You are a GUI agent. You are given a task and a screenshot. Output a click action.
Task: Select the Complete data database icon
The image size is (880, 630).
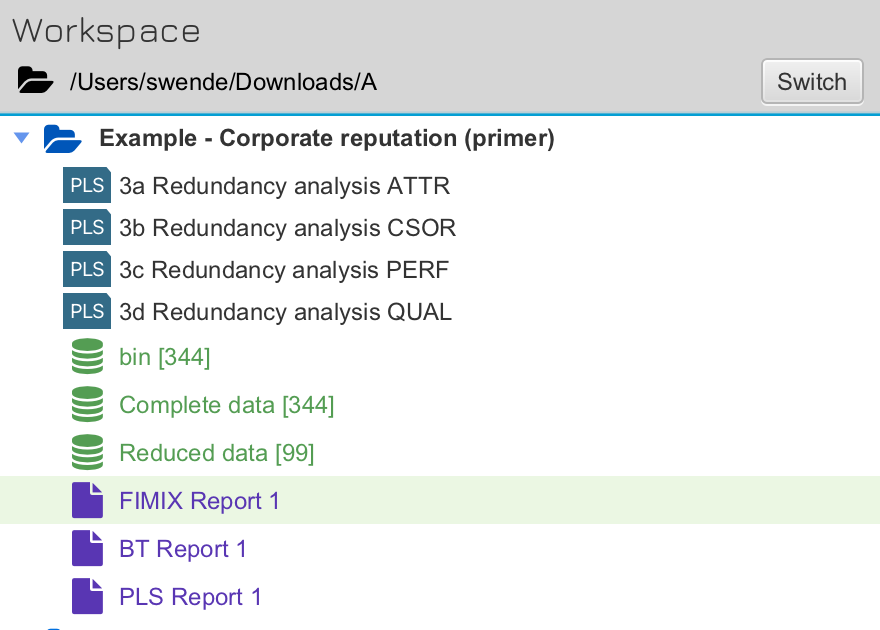[x=88, y=405]
